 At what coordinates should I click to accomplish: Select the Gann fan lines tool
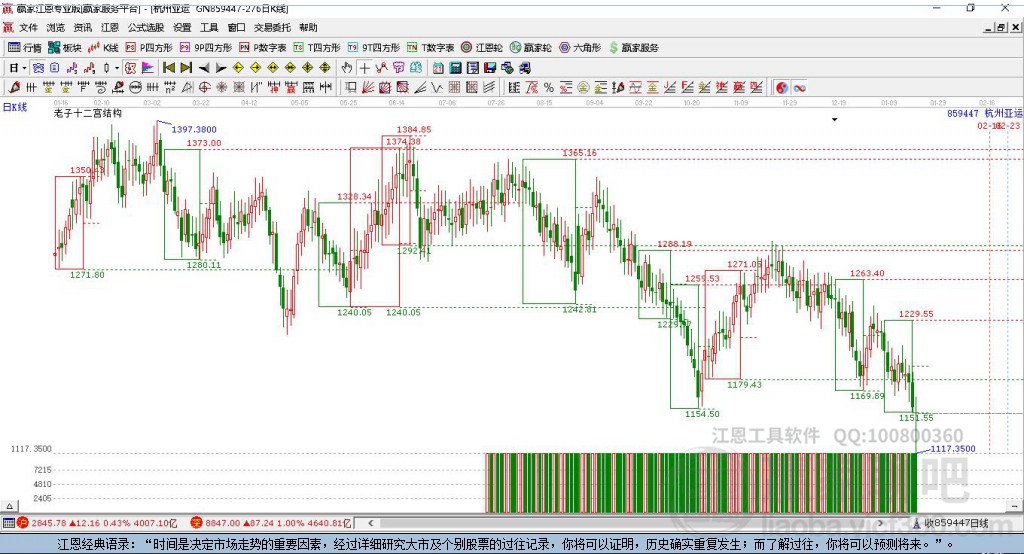tap(368, 88)
